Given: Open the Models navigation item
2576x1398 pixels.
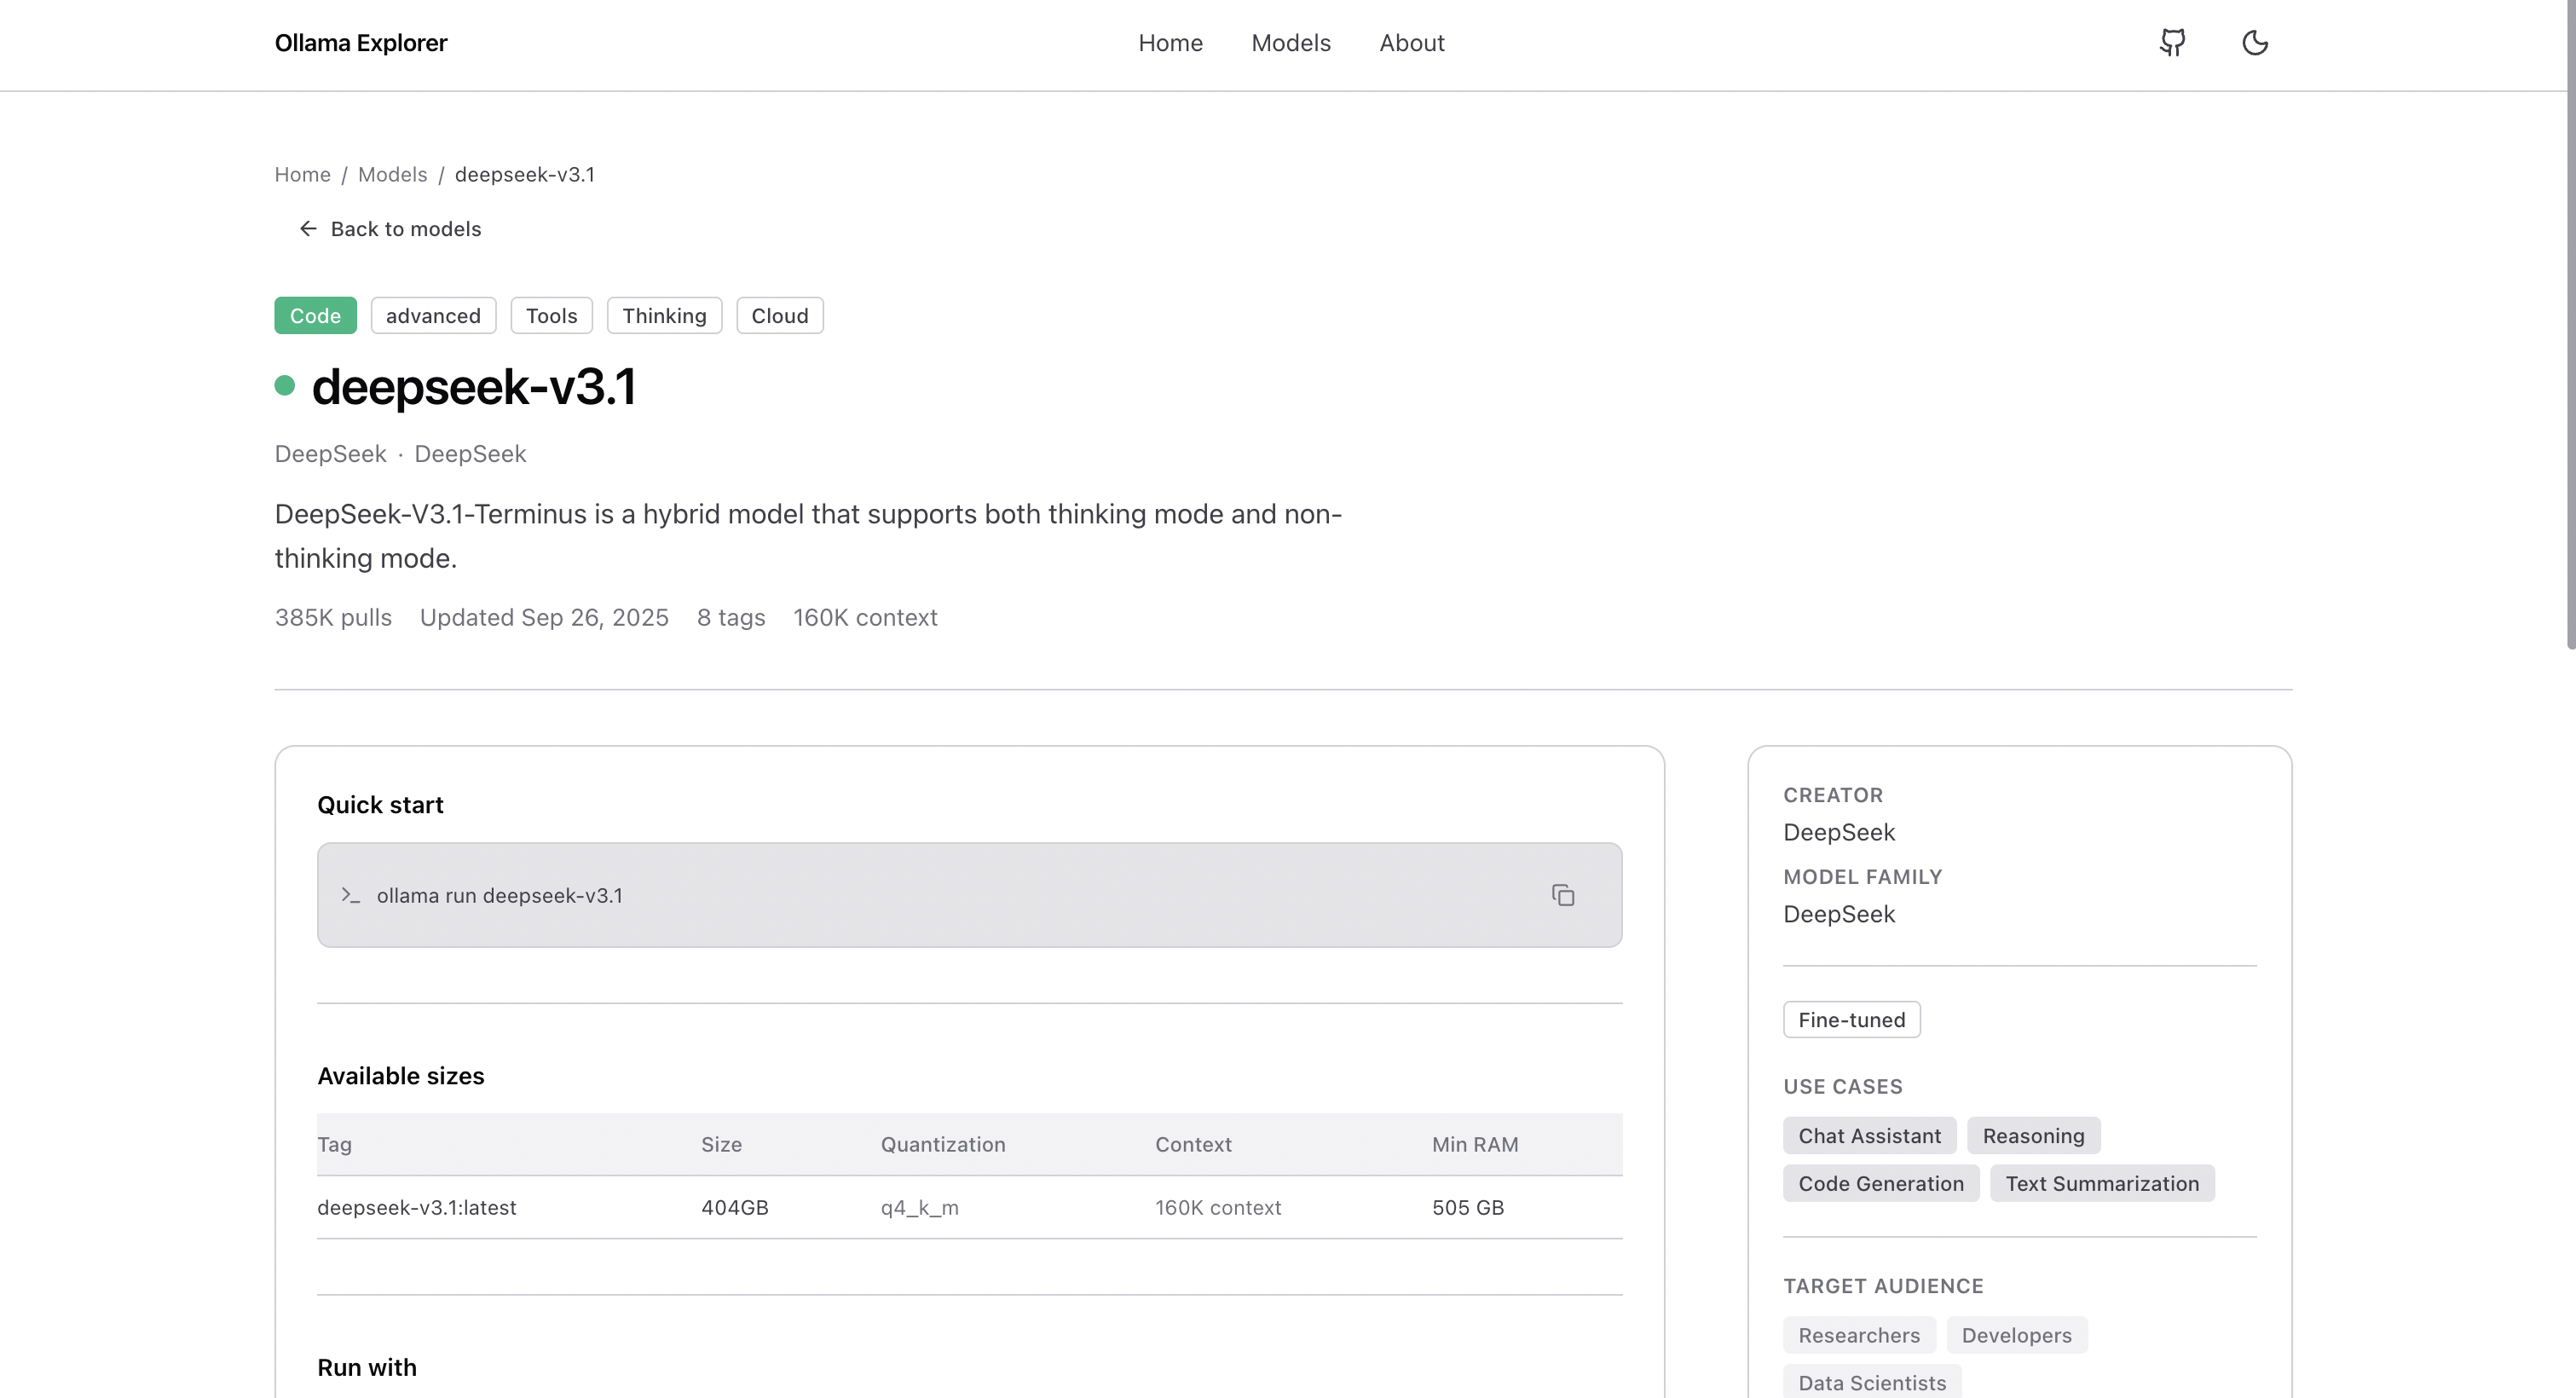Looking at the screenshot, I should pos(1290,43).
